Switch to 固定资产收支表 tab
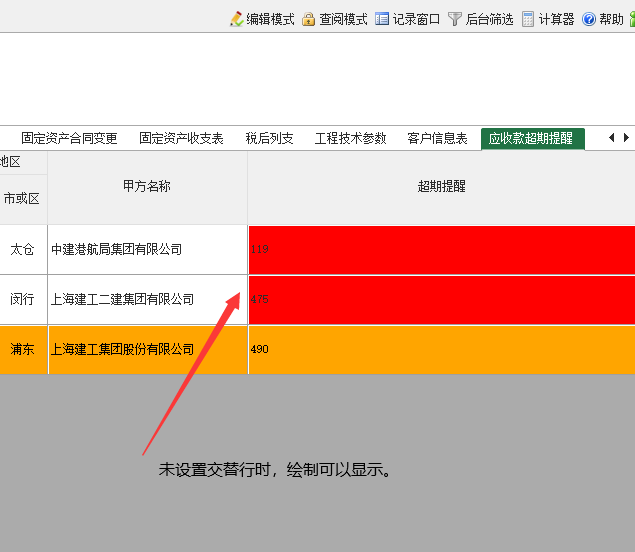635x552 pixels. point(181,139)
